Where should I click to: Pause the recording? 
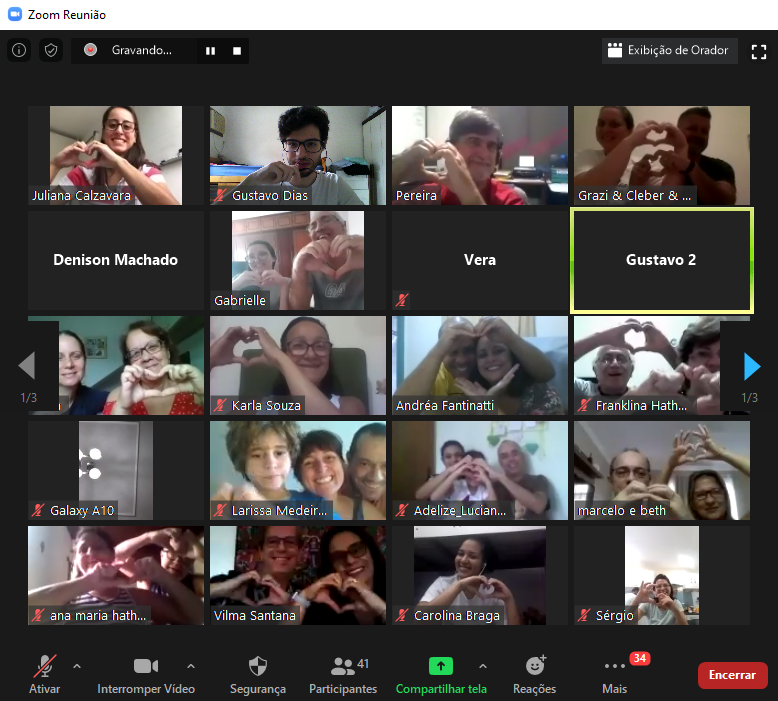coord(210,51)
